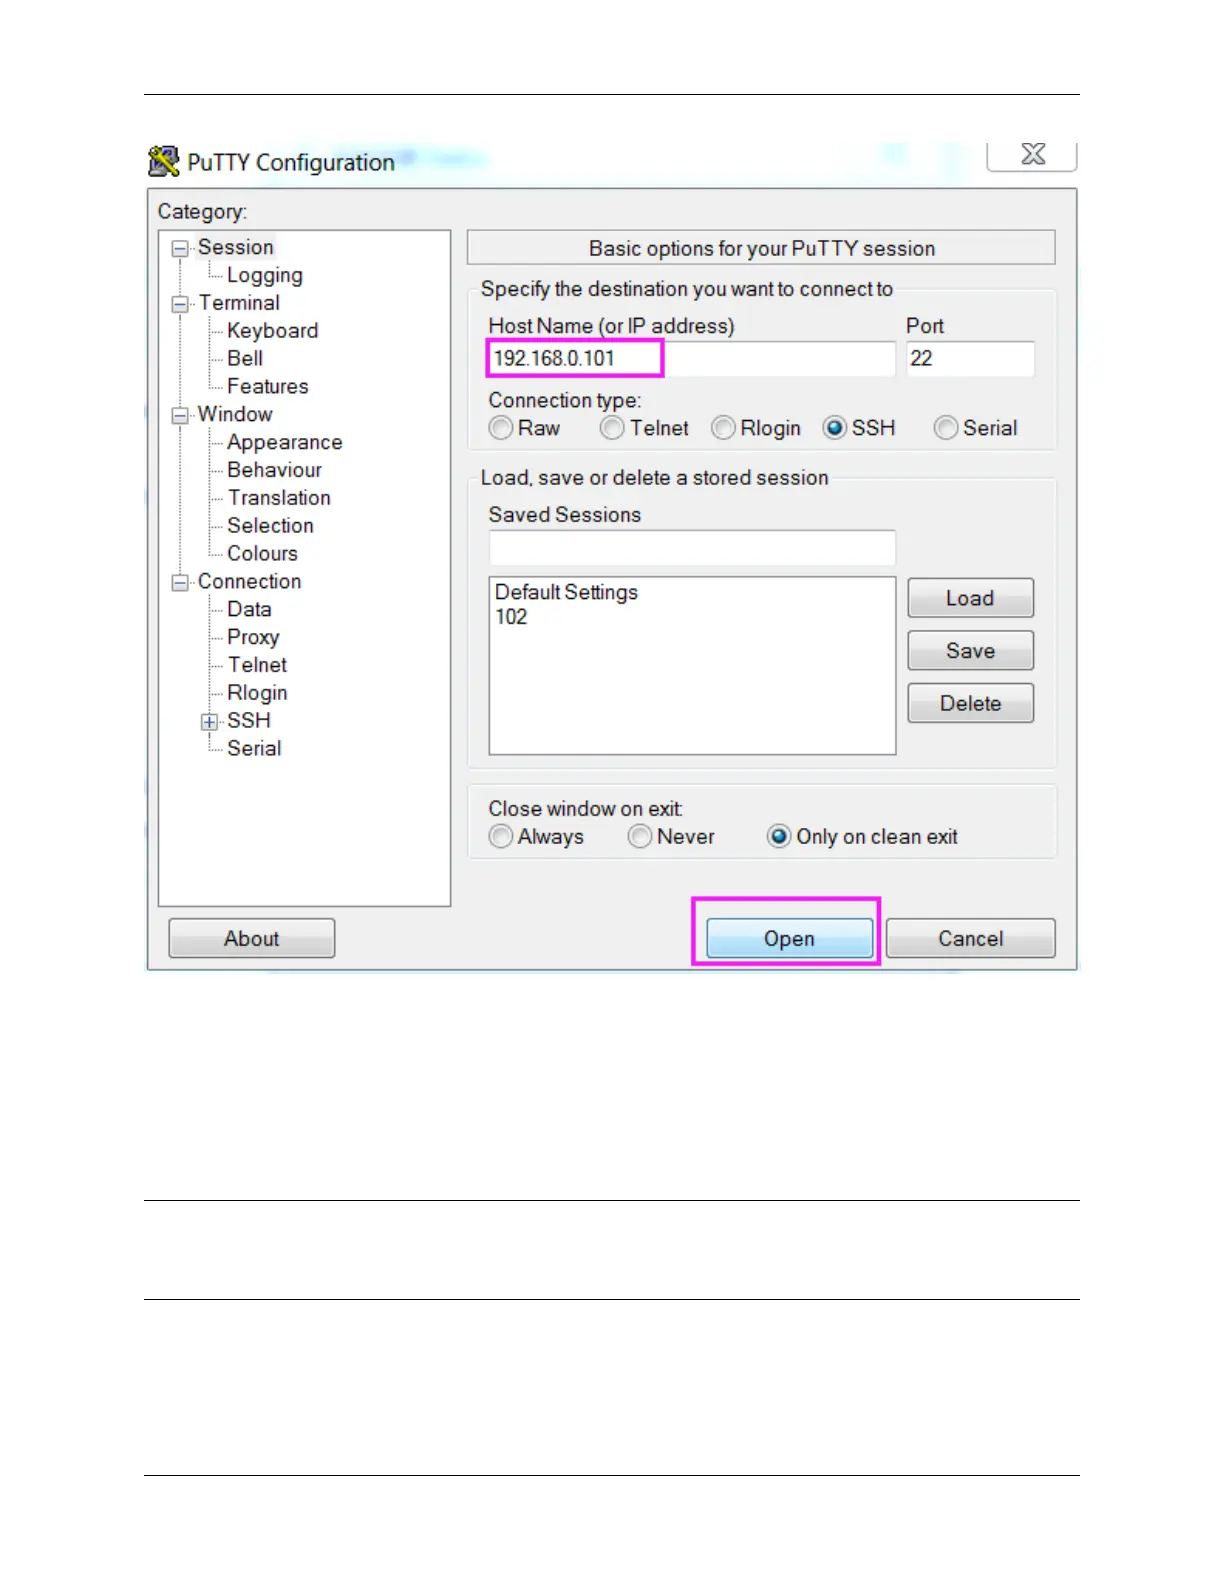Open the Keyboard settings category
The image size is (1224, 1584).
273,331
